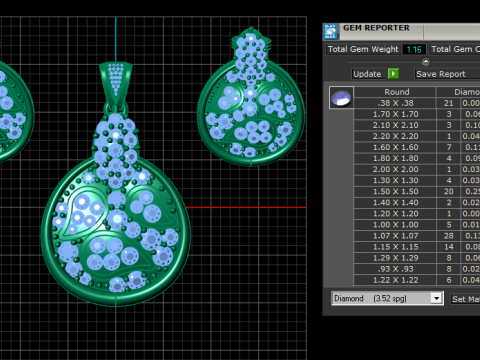
Task: Select the 1.70 X 1.70 row
Action: click(417, 114)
